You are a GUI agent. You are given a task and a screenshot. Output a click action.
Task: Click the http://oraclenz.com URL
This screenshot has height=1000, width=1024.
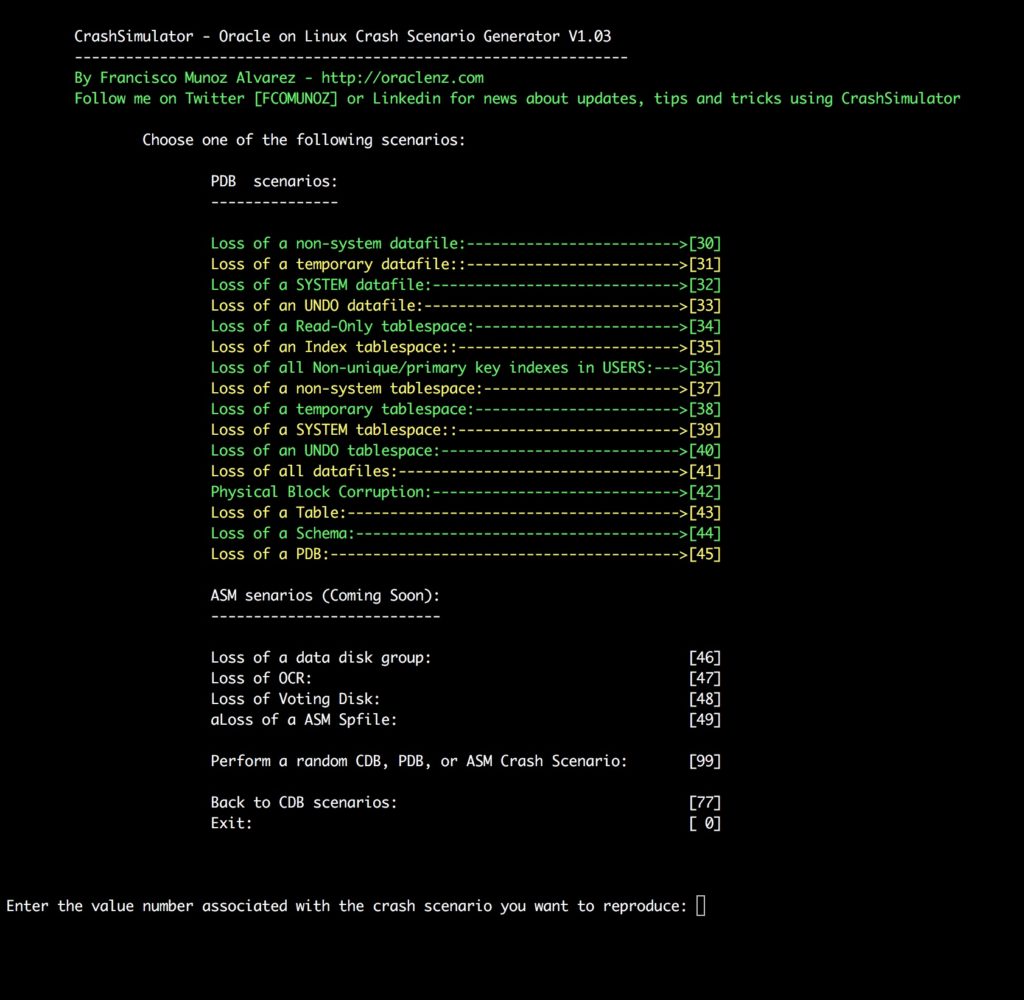[x=402, y=78]
